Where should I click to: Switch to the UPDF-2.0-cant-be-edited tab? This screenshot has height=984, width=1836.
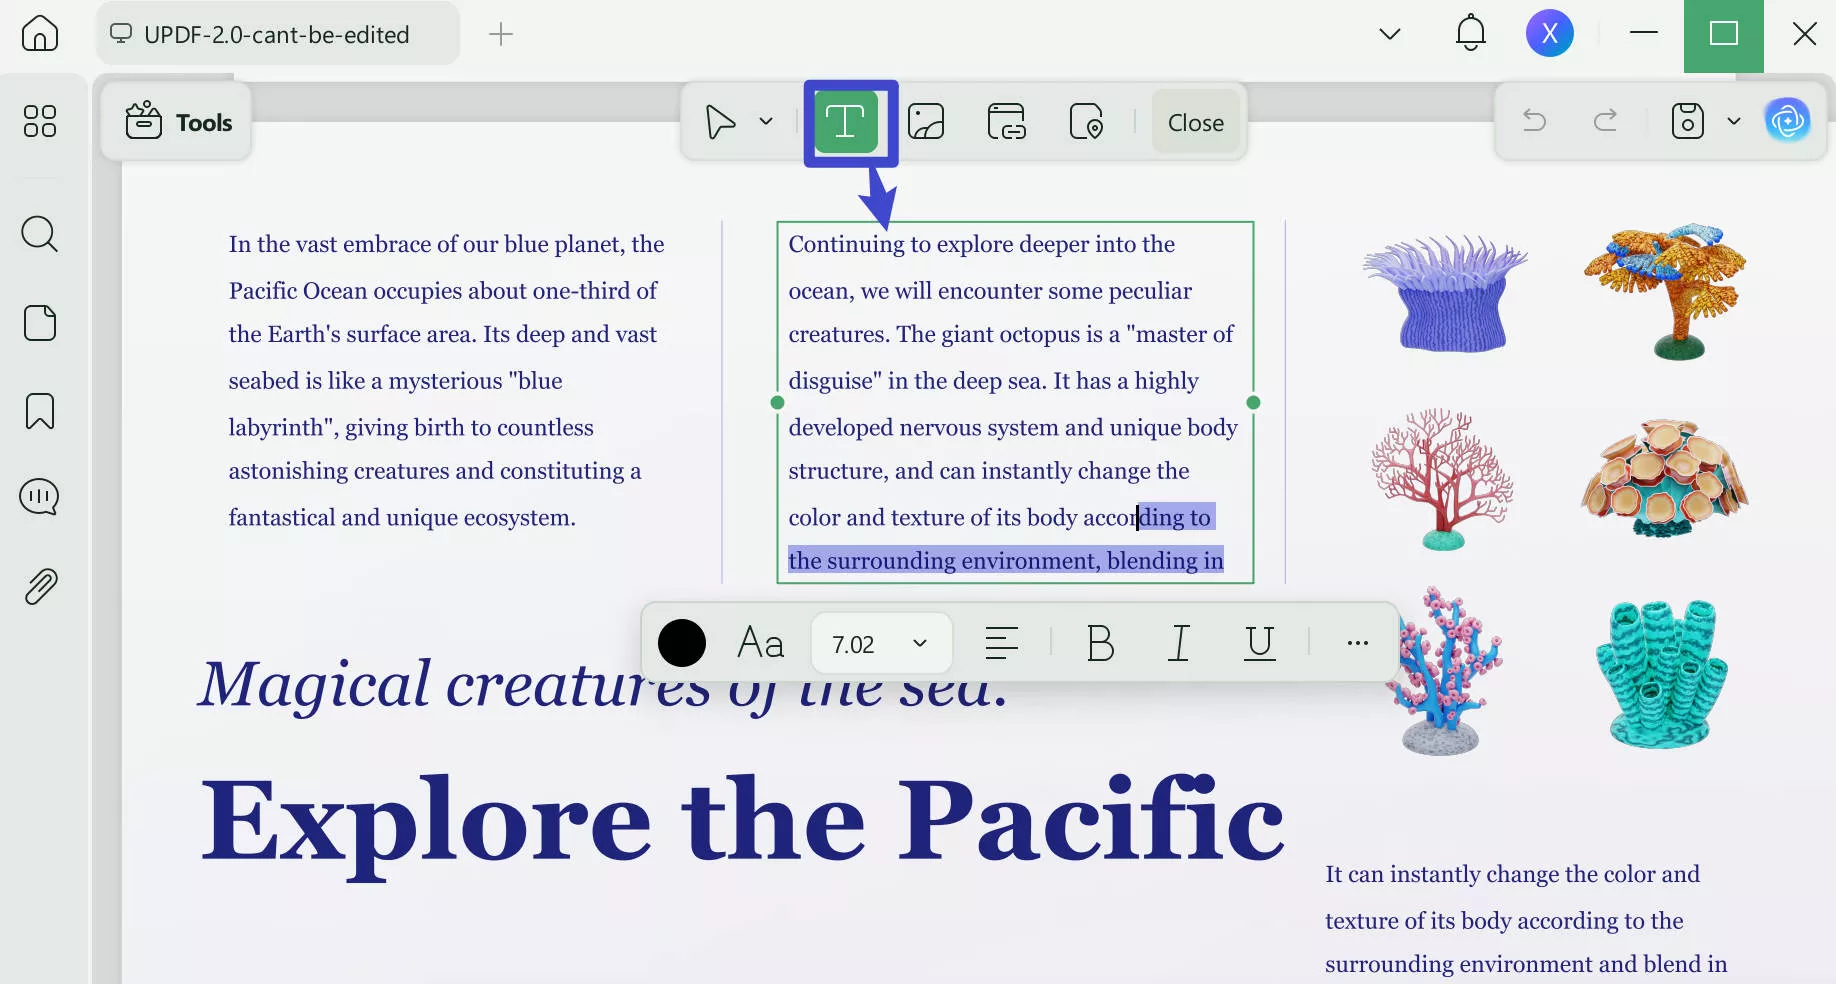276,33
